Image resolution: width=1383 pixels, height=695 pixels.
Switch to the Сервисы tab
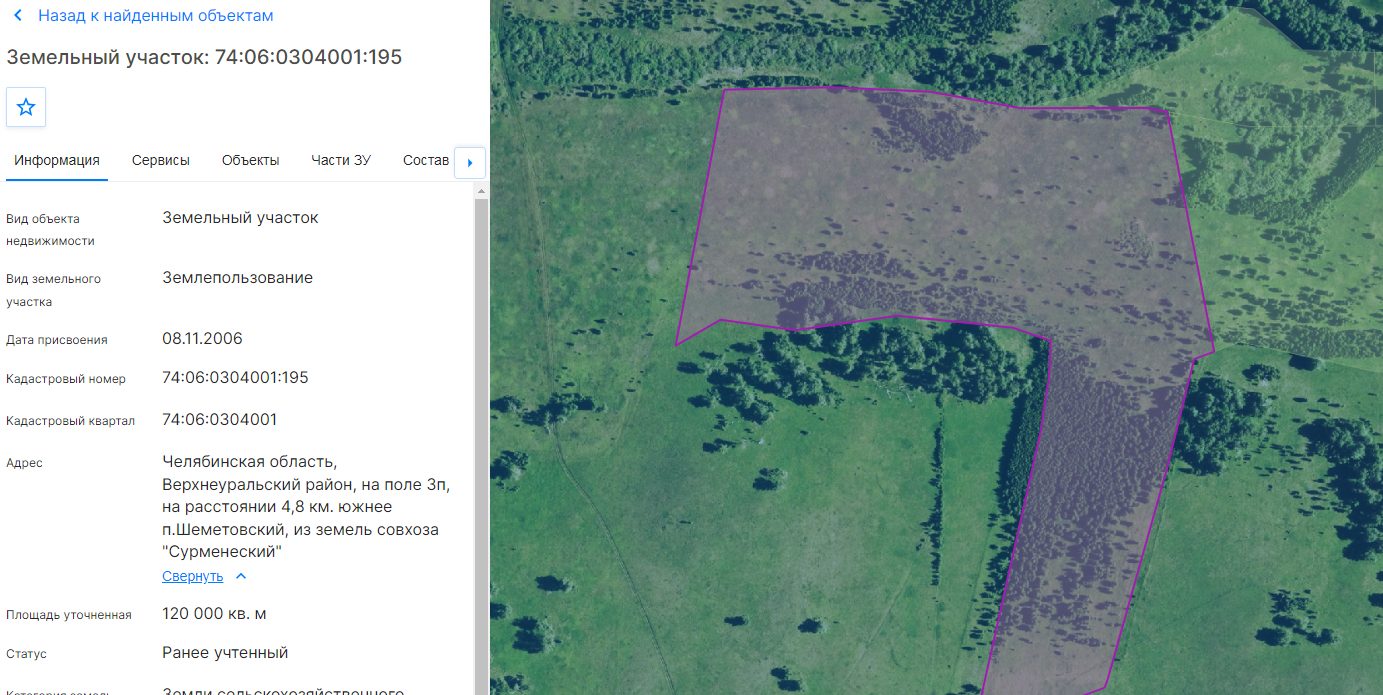(x=161, y=160)
